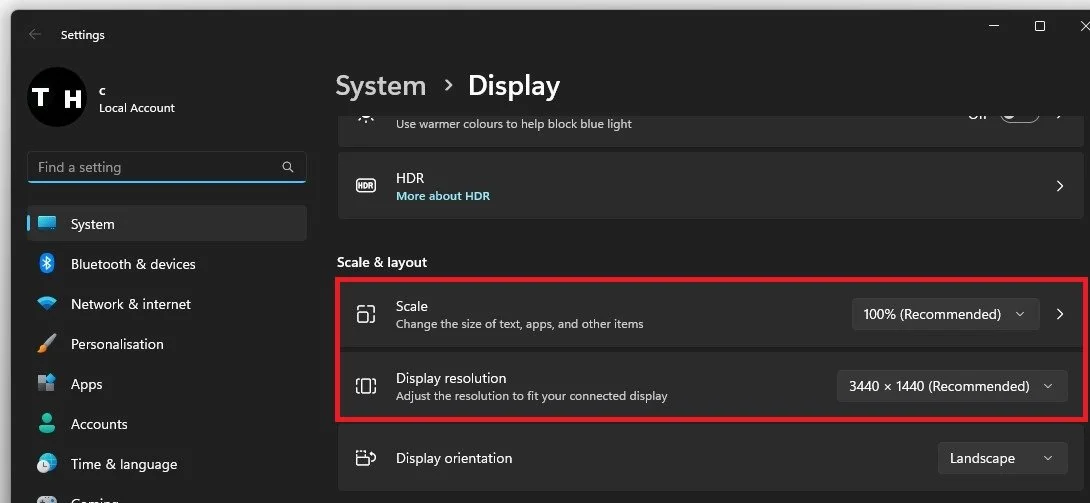
Task: Click the HDR icon
Action: [x=366, y=185]
